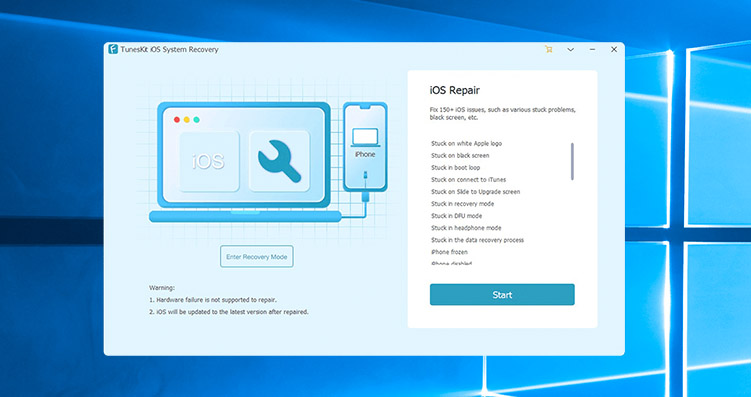Click the shopping cart purchase icon
This screenshot has width=751, height=397.
[549, 49]
